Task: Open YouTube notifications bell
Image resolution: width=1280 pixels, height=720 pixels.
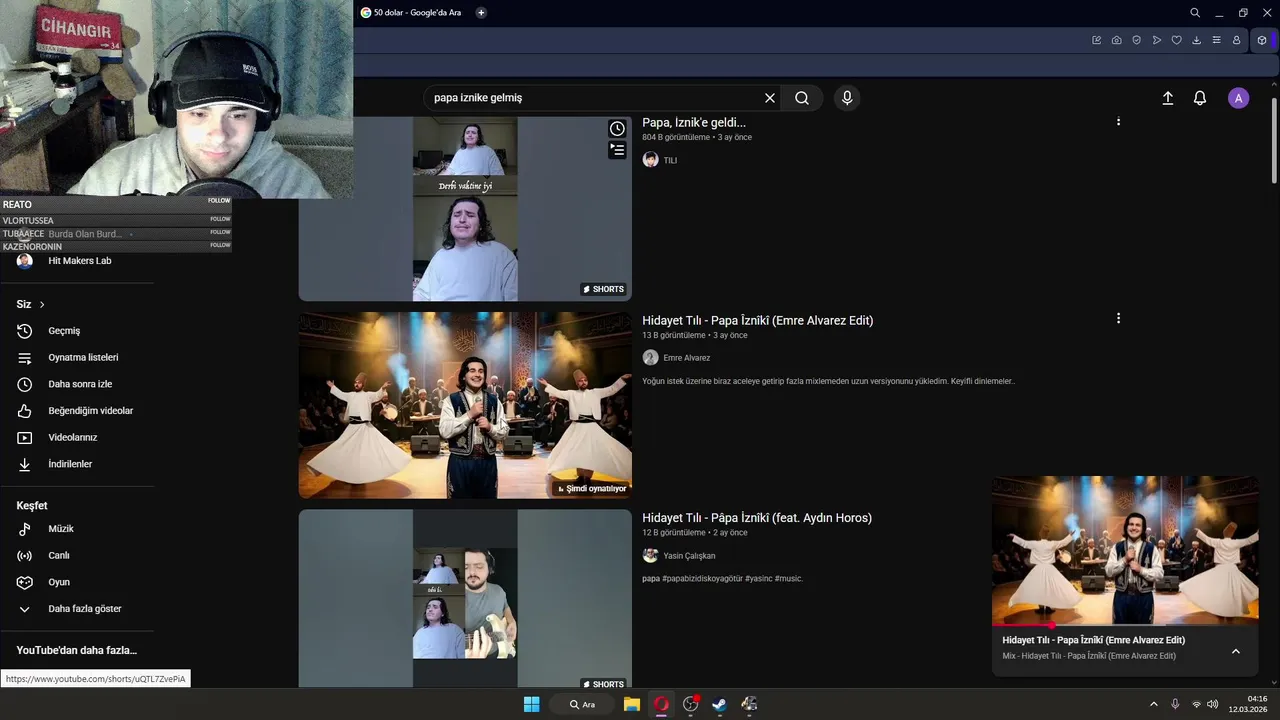Action: (1200, 98)
